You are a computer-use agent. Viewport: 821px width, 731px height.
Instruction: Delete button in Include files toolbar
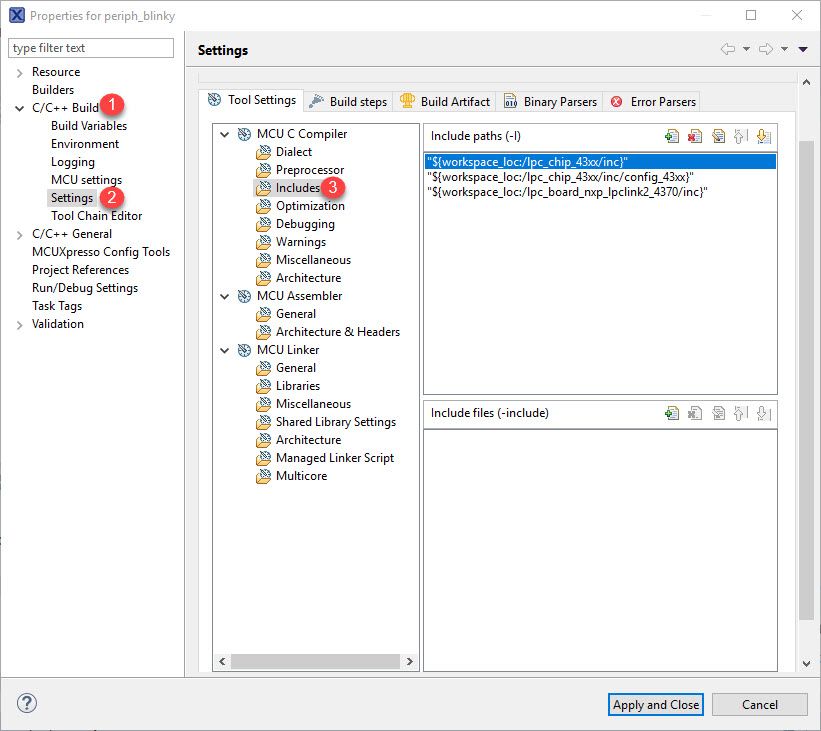coord(695,414)
